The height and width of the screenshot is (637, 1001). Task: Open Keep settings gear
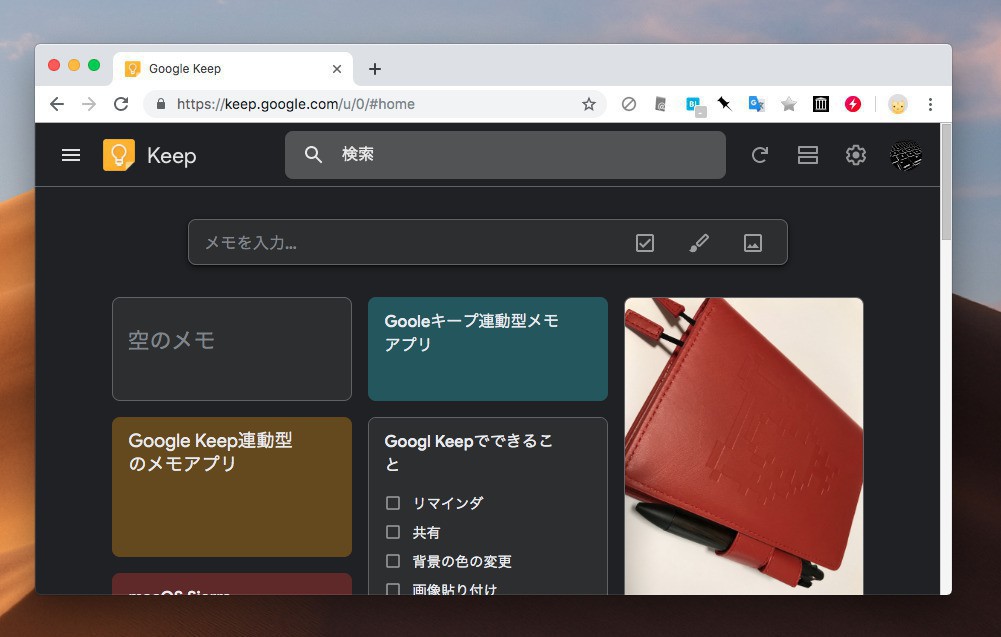tap(855, 154)
